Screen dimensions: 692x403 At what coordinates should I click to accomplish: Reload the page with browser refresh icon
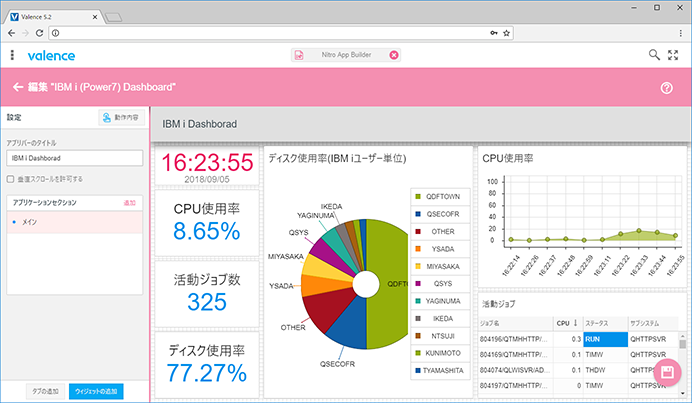click(39, 33)
